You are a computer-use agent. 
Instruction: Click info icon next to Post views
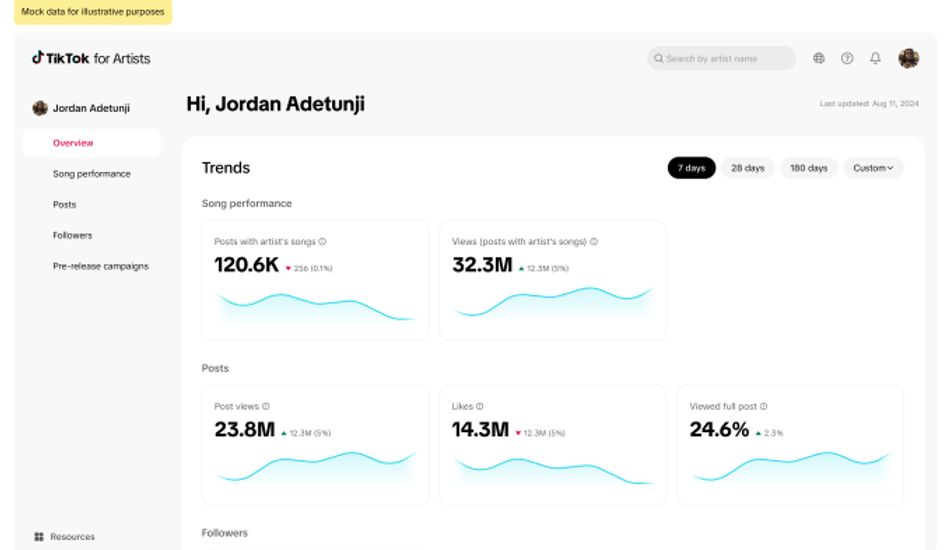(266, 407)
